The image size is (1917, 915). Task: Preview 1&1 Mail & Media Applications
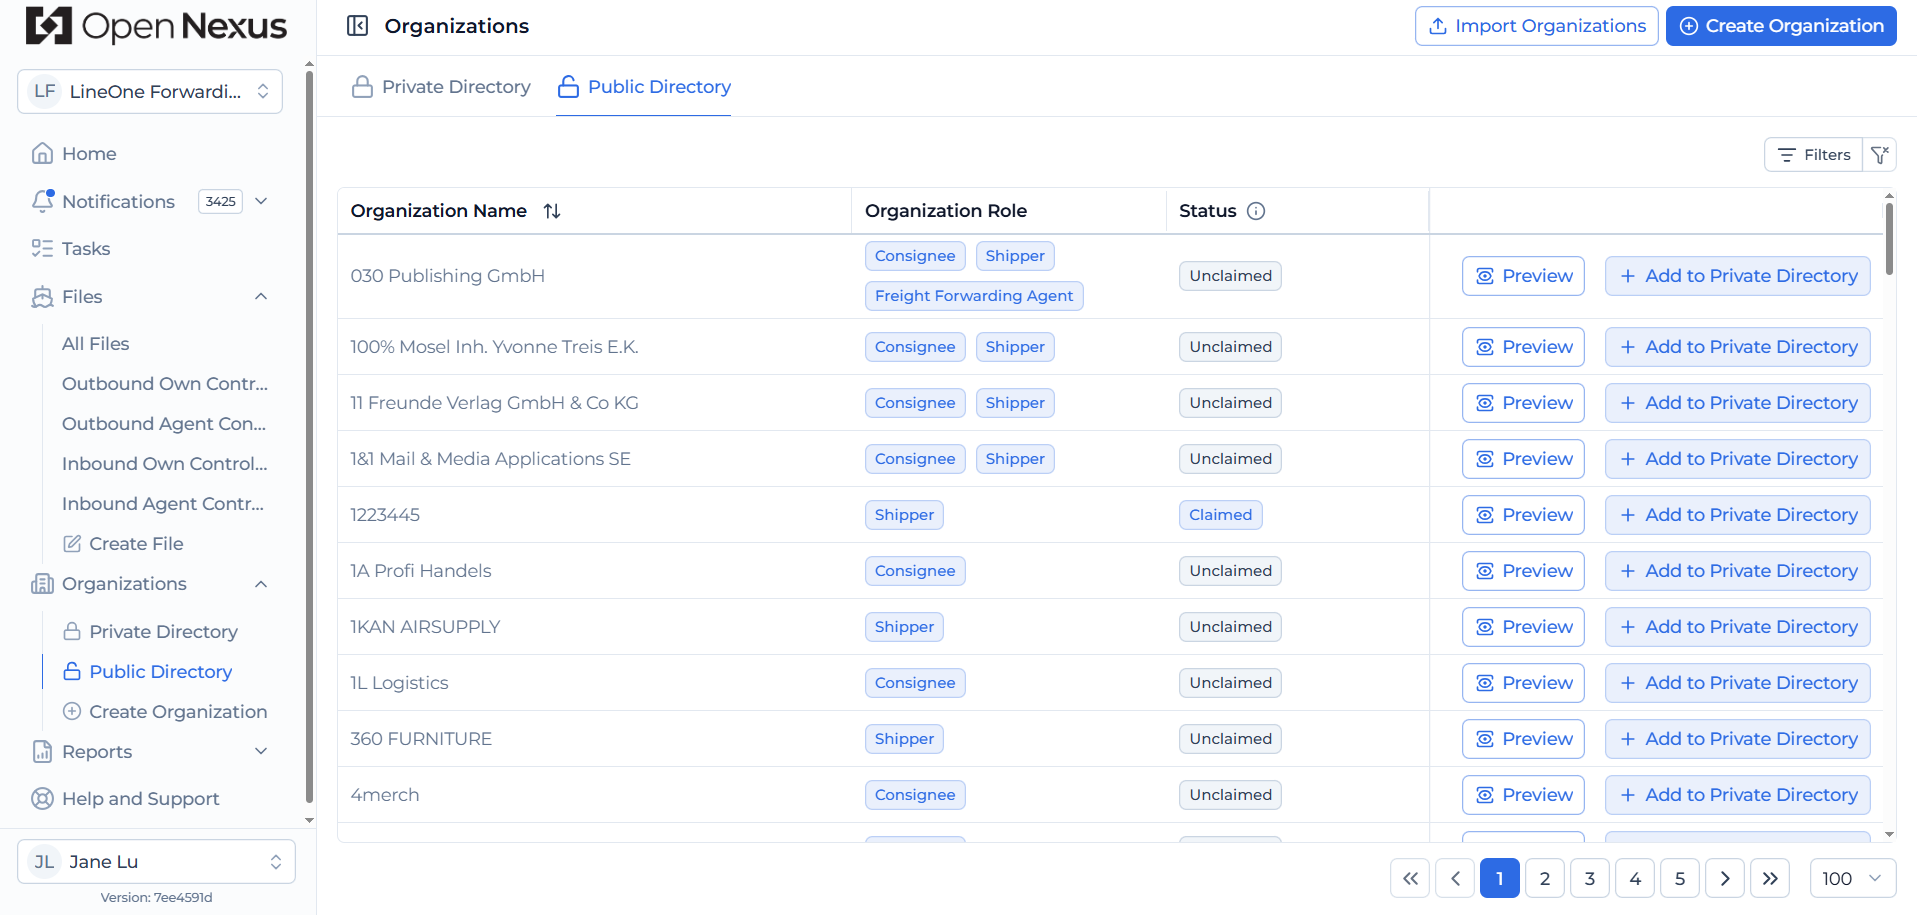1523,459
